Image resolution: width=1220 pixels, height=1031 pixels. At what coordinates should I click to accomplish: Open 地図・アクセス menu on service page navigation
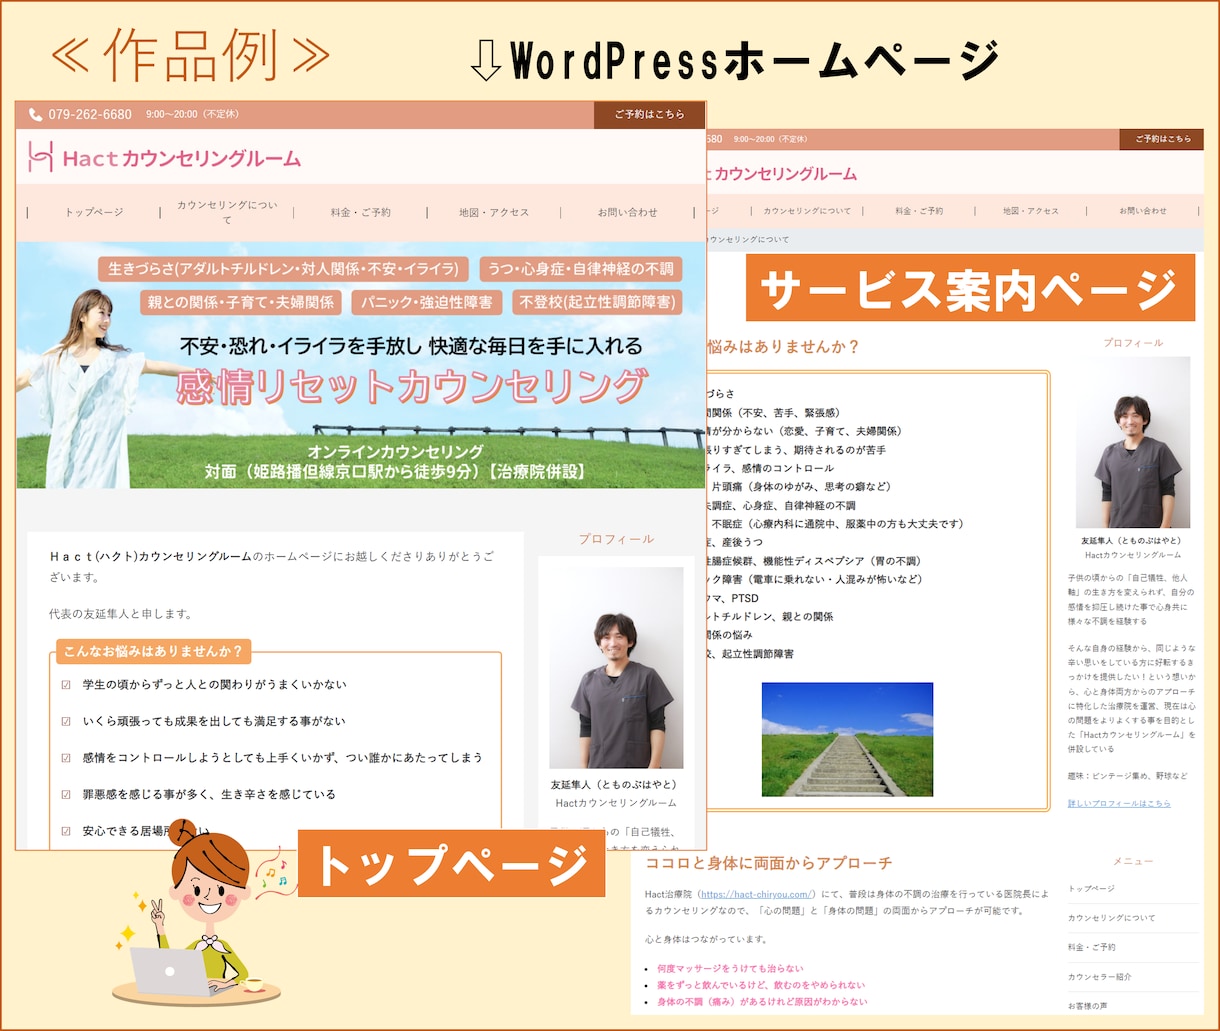click(x=1031, y=211)
